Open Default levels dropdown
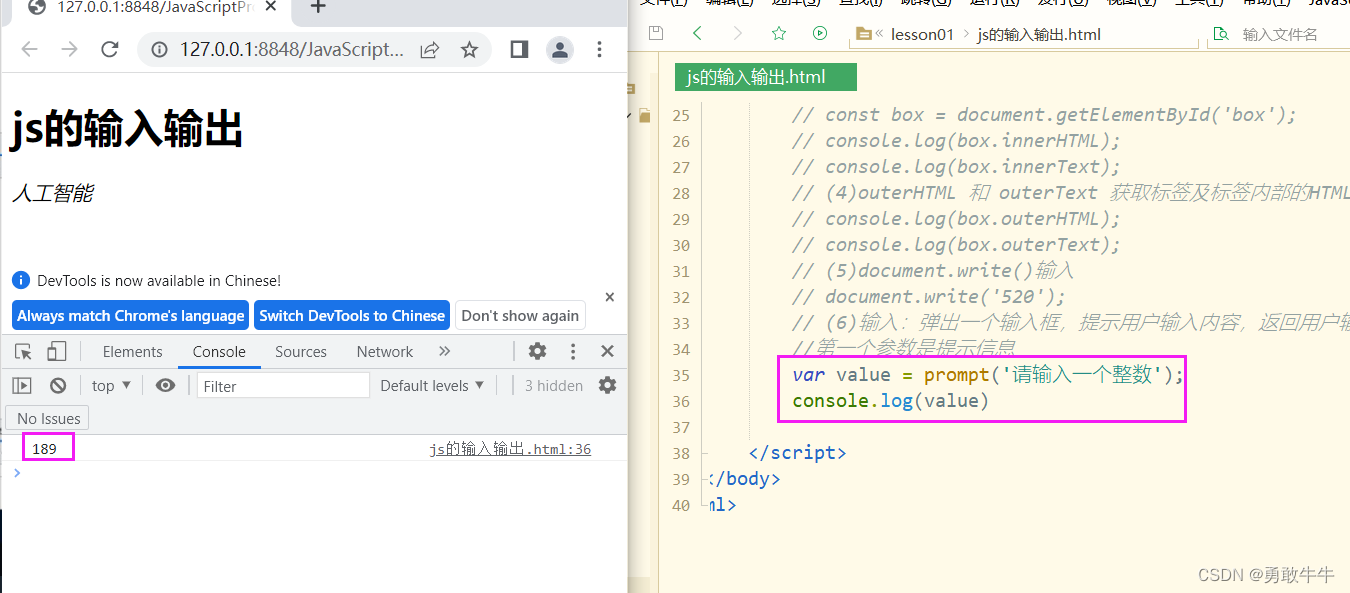 click(432, 385)
